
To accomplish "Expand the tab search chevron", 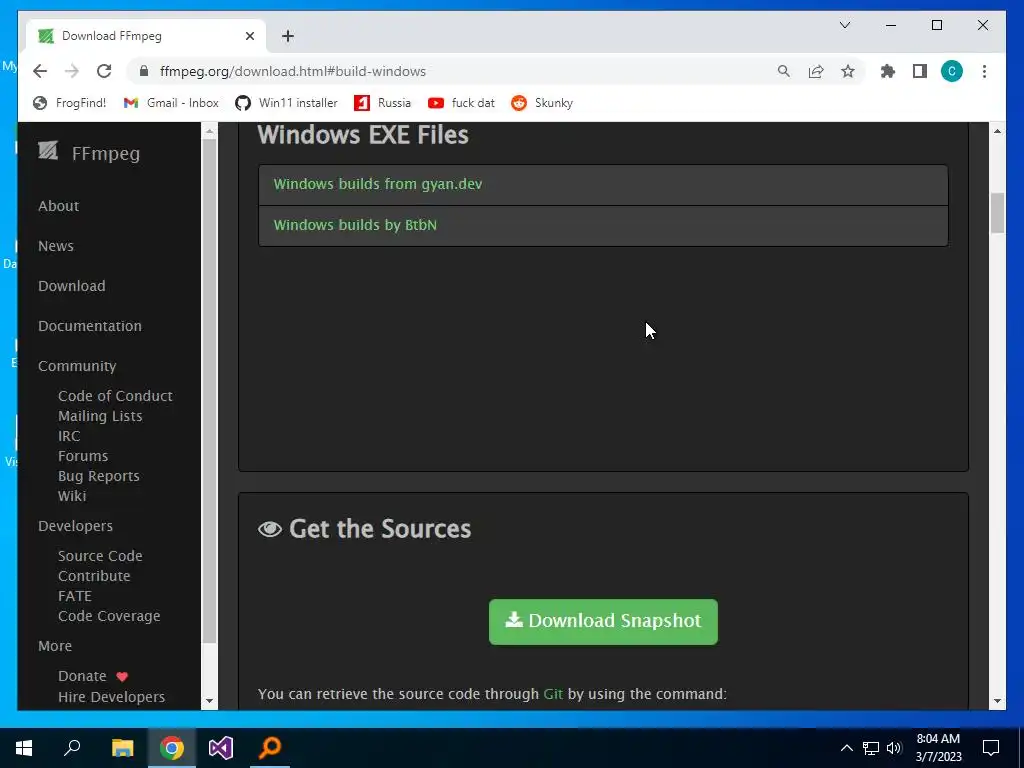I will 845,25.
